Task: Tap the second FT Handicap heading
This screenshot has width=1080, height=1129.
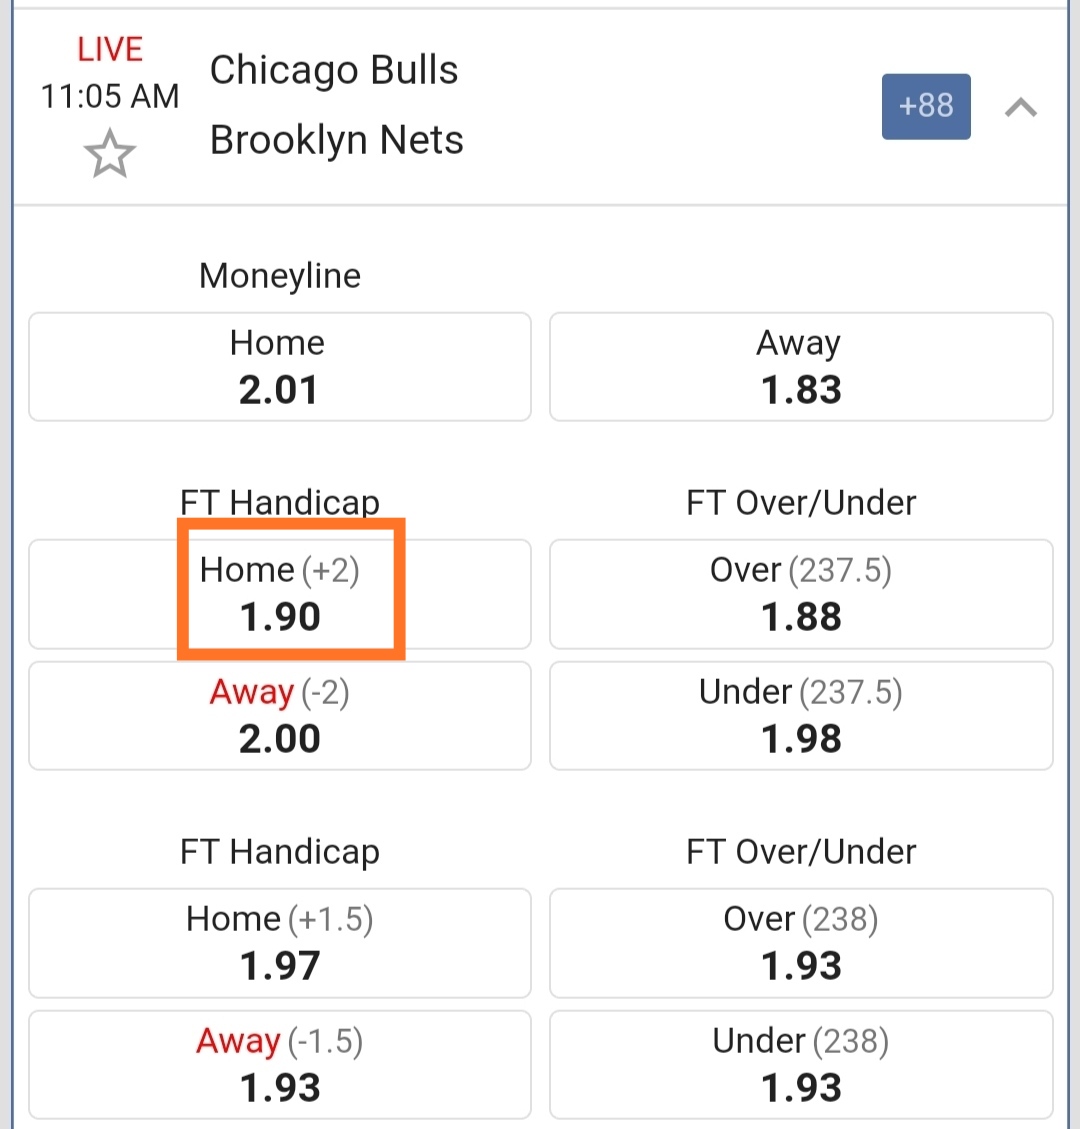Action: (x=280, y=852)
